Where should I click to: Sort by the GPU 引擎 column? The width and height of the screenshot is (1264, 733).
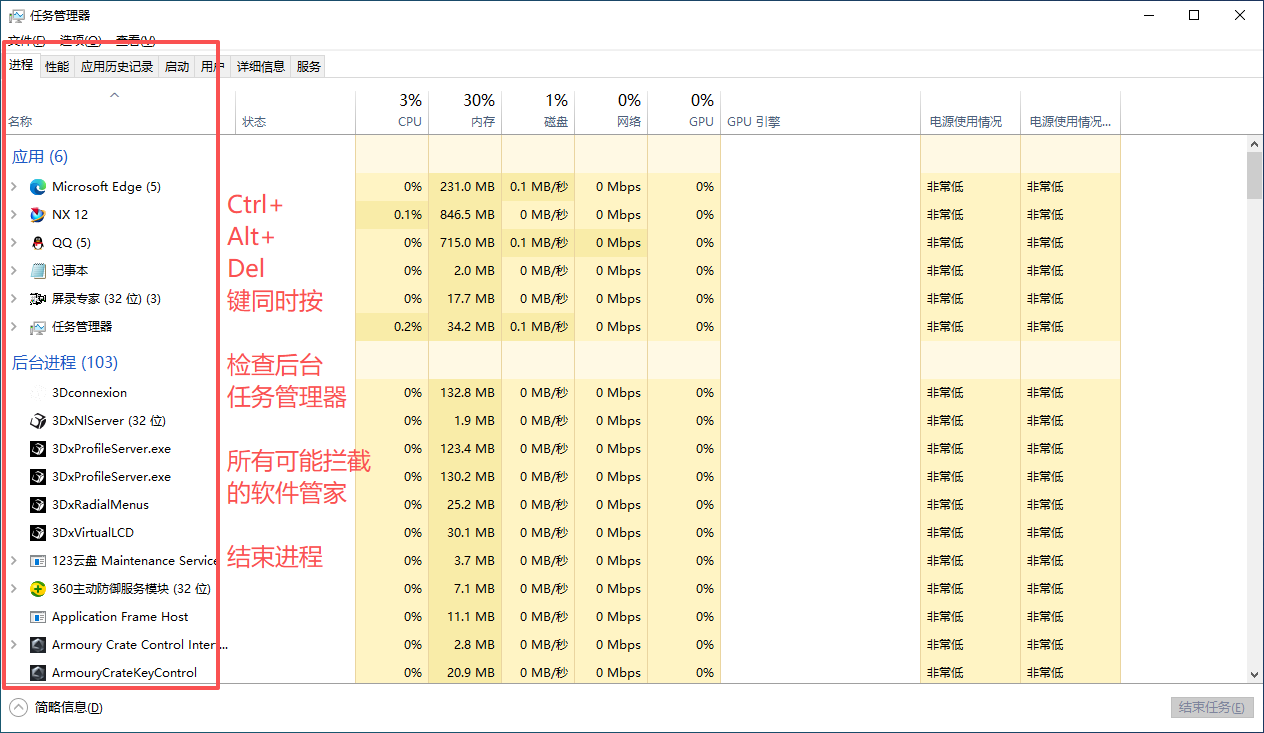coord(820,112)
